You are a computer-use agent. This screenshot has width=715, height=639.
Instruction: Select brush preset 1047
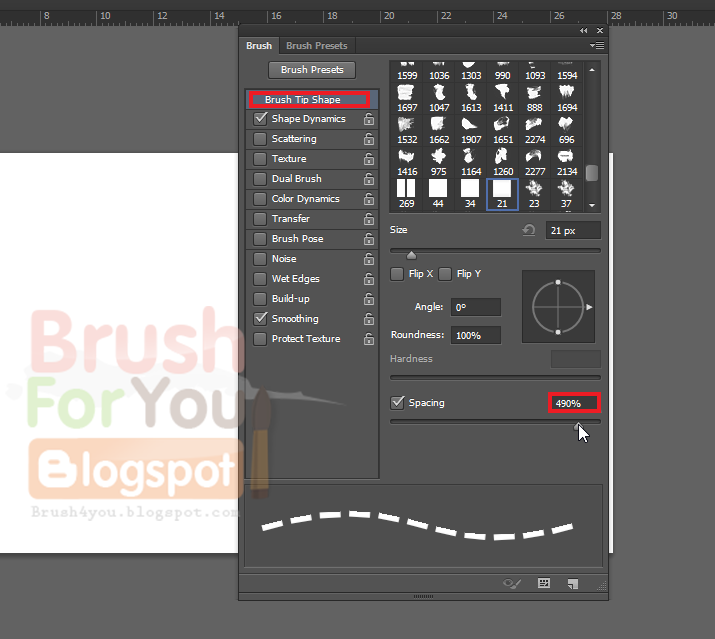[x=439, y=99]
